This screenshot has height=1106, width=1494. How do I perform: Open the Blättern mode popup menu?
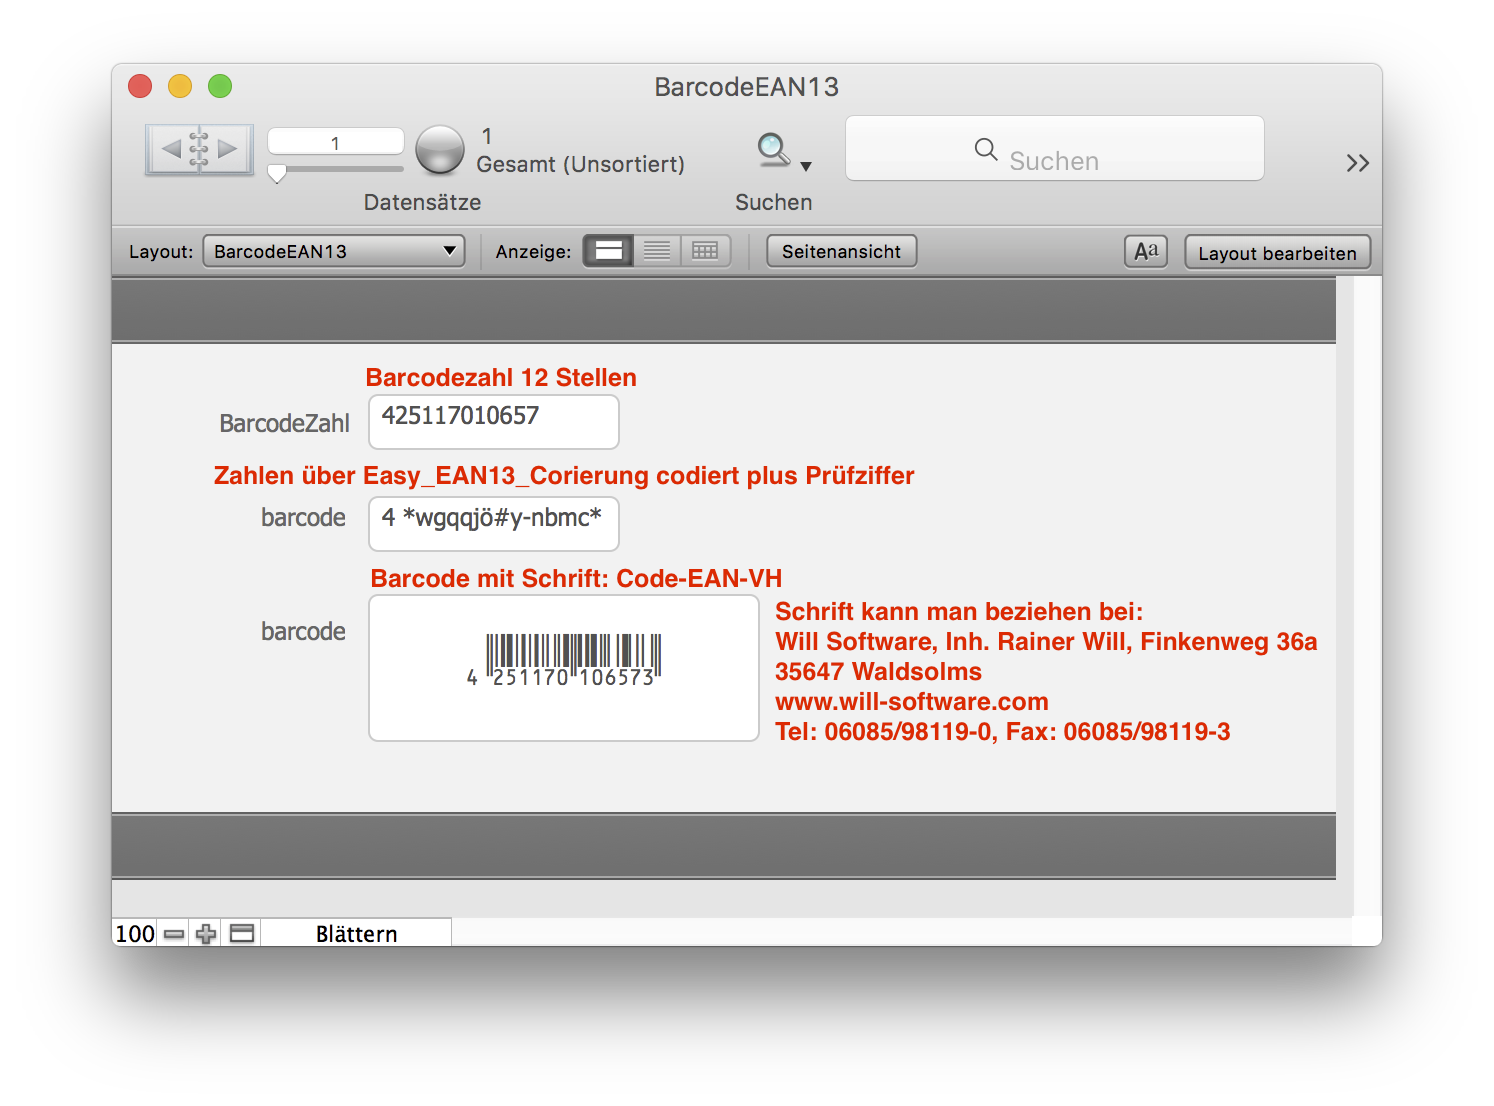click(356, 934)
